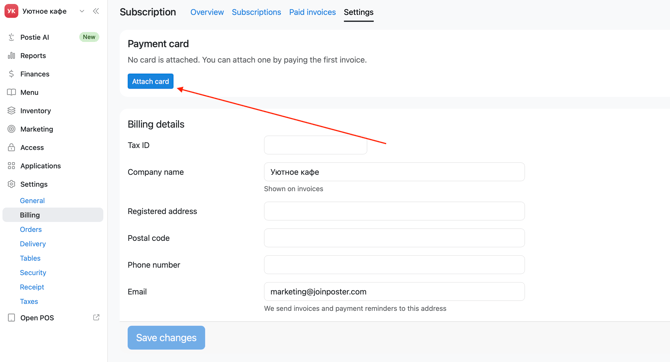Select the Settings tab in Subscription
The width and height of the screenshot is (670, 362).
[359, 12]
